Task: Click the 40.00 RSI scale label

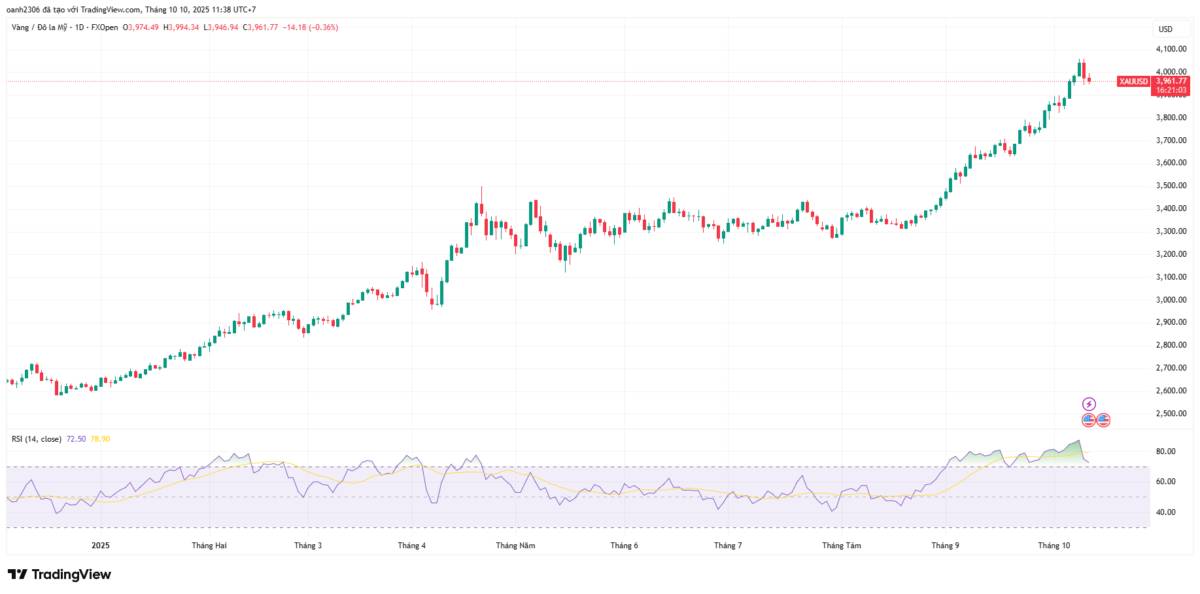Action: (1165, 512)
